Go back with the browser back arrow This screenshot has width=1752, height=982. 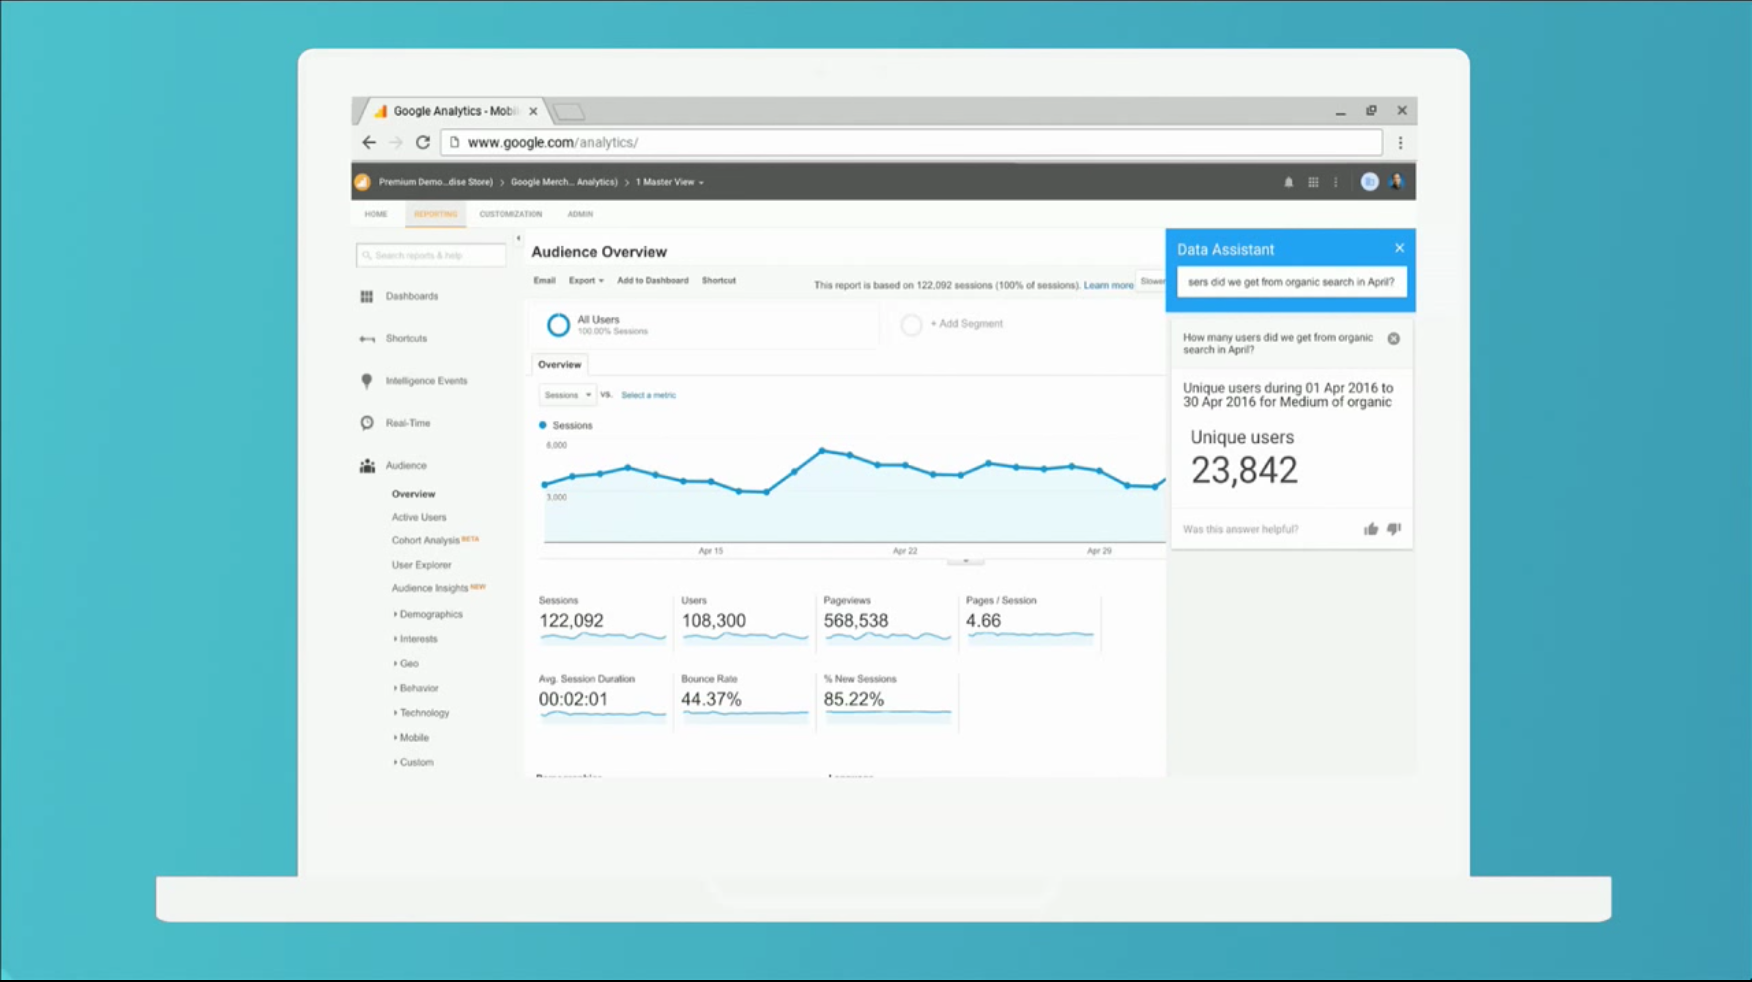pos(369,142)
